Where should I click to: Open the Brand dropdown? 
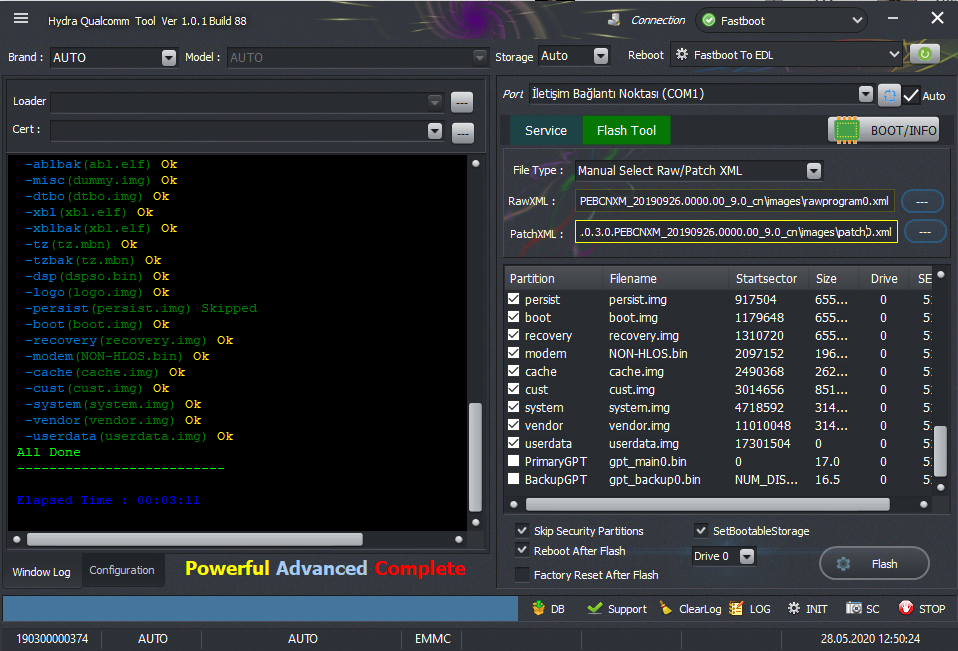(169, 57)
